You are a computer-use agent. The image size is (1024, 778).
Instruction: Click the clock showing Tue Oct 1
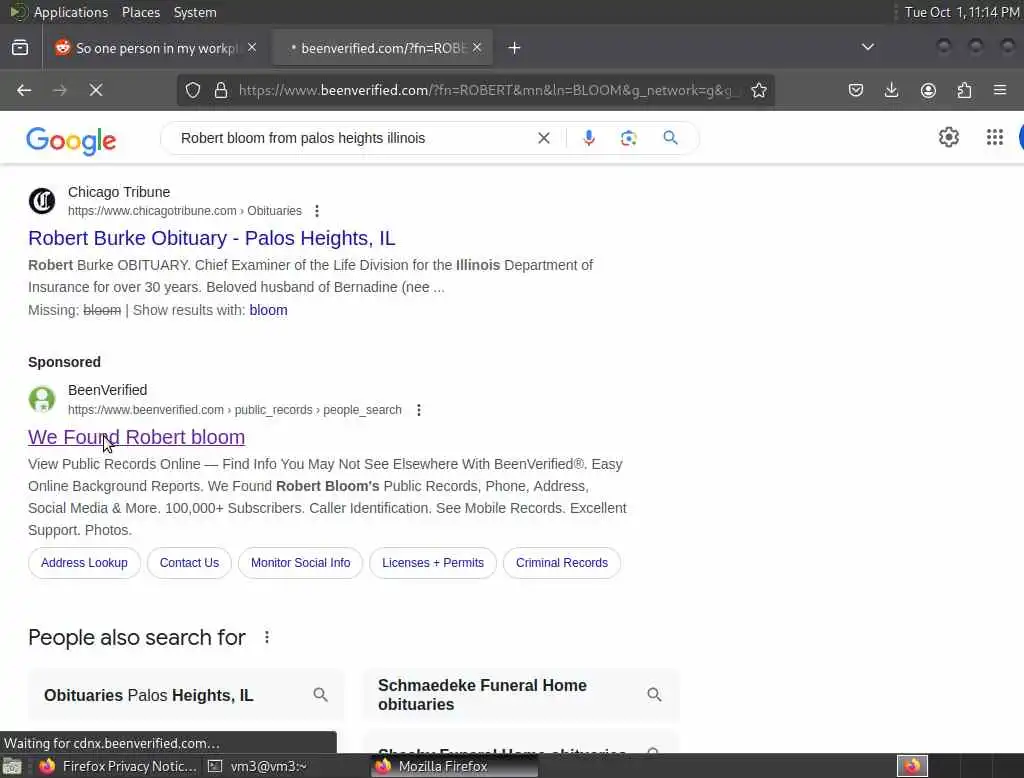[961, 12]
